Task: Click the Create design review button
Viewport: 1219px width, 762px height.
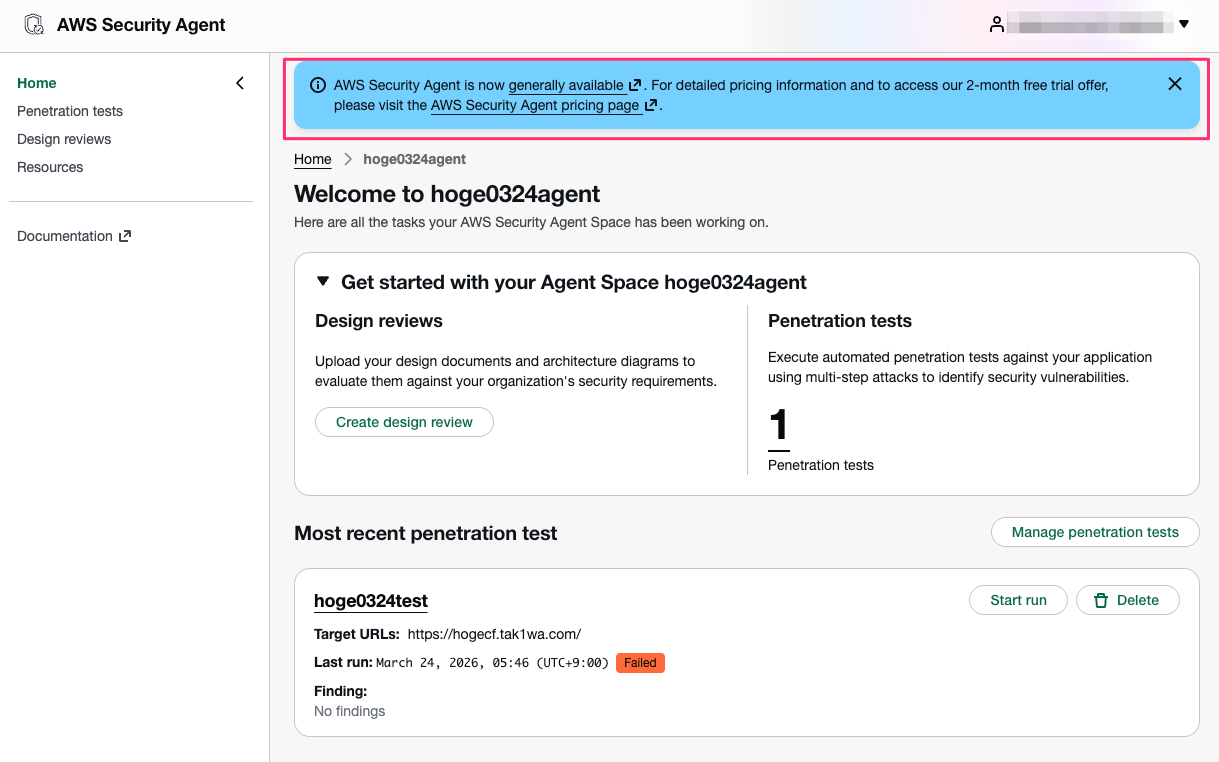Action: pos(404,422)
